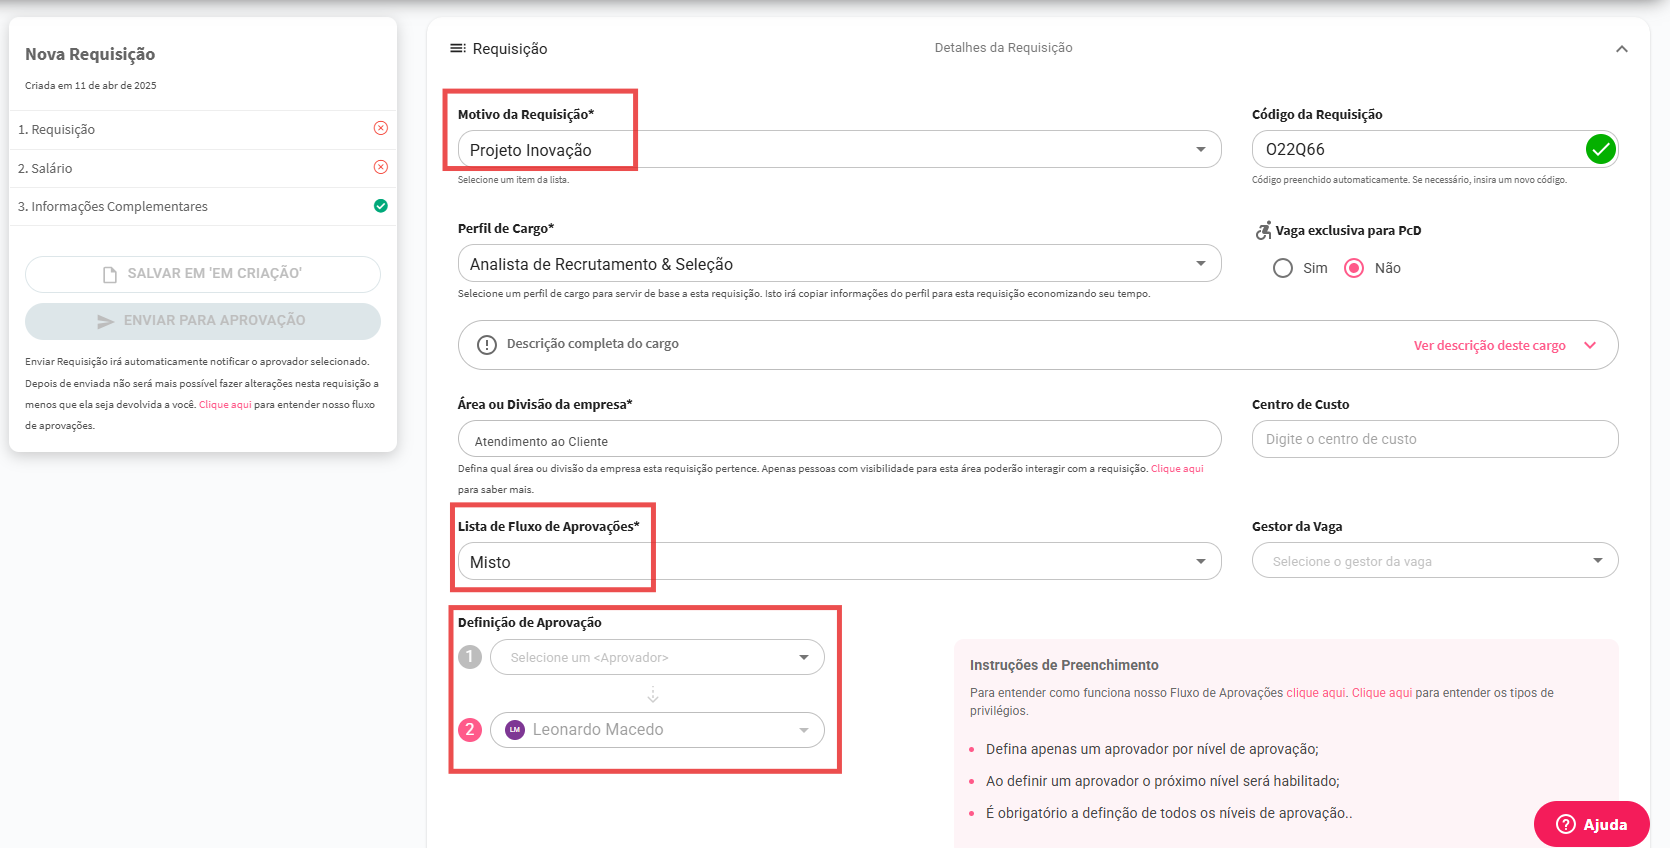Image resolution: width=1670 pixels, height=848 pixels.
Task: Collapse the Detalhes da Requisição section
Action: click(x=1622, y=49)
